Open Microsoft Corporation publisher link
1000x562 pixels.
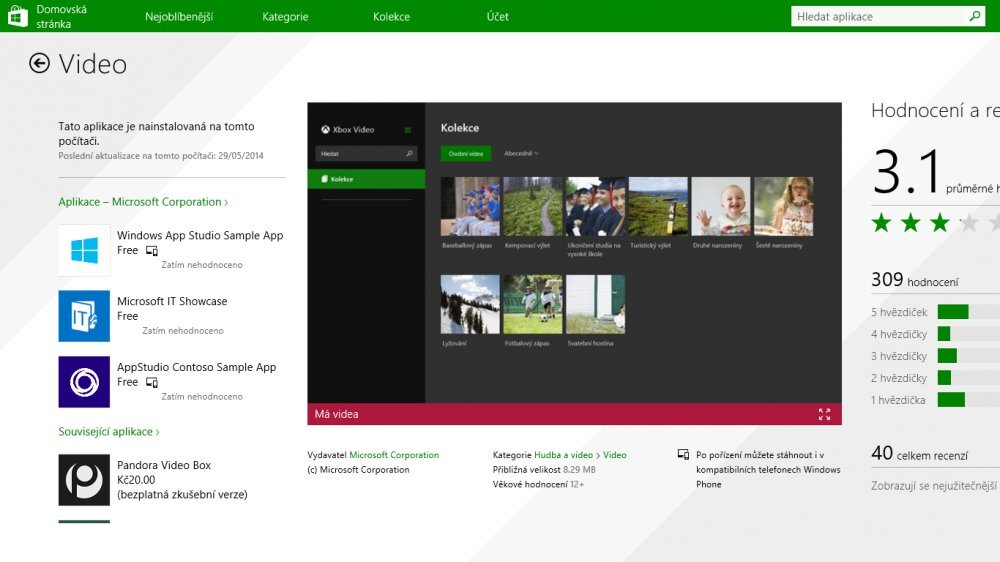(x=394, y=455)
